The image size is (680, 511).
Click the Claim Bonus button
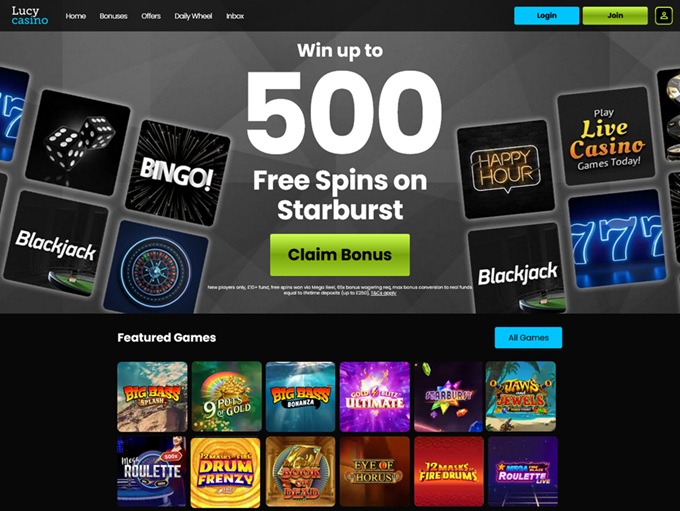tap(340, 255)
